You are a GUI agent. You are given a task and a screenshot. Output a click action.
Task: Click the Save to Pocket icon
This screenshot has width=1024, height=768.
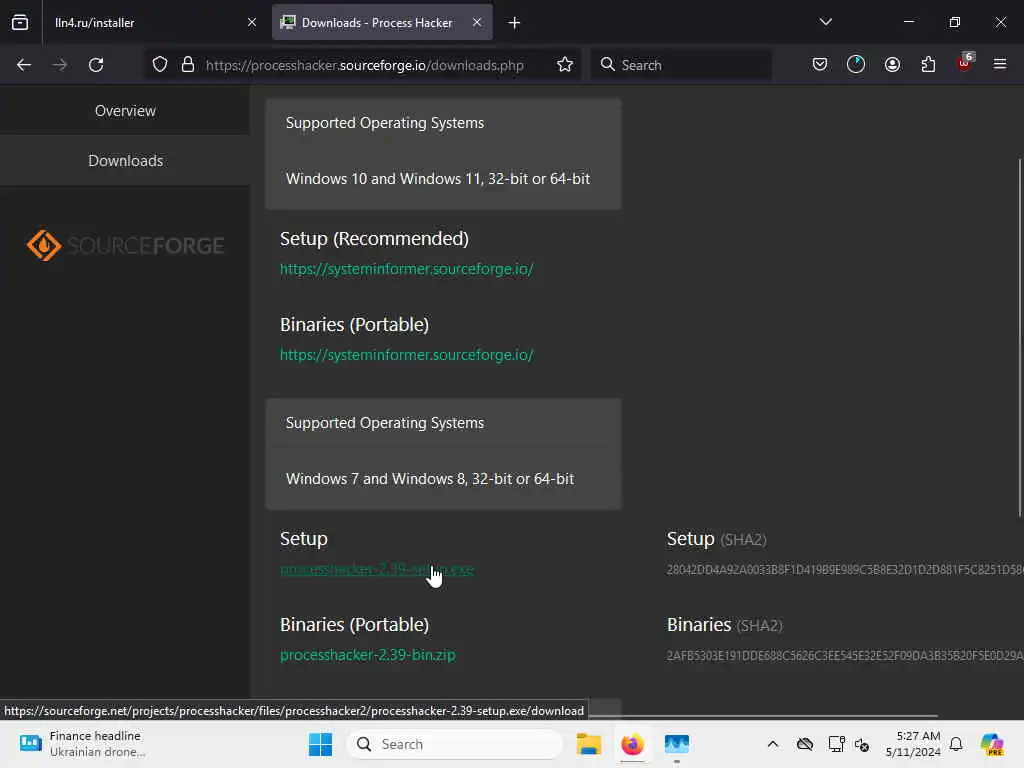820,65
